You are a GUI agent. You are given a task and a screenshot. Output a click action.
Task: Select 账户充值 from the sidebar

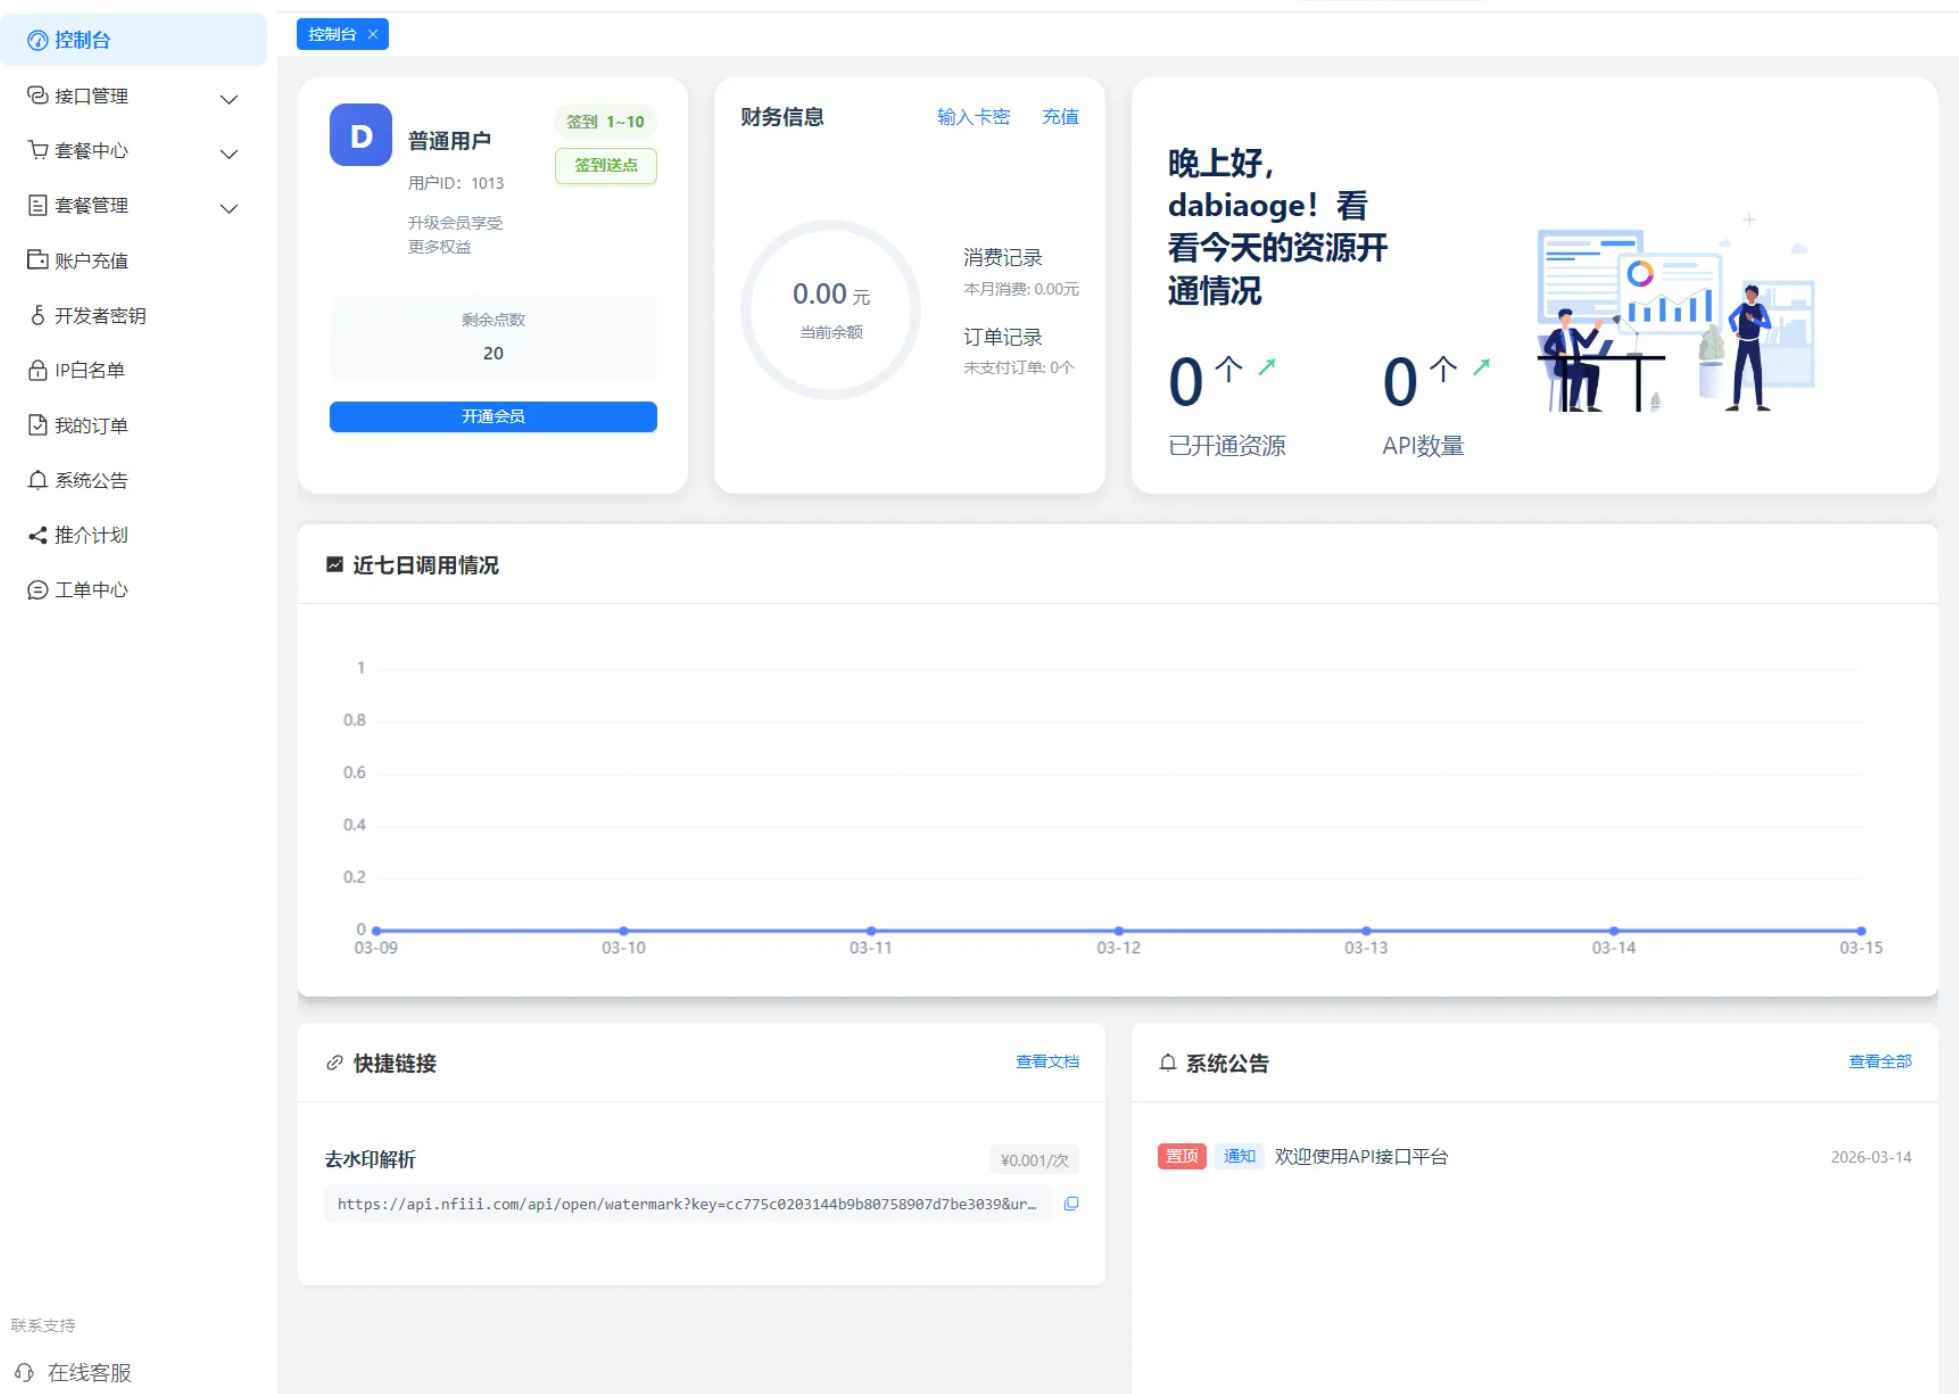click(x=91, y=260)
